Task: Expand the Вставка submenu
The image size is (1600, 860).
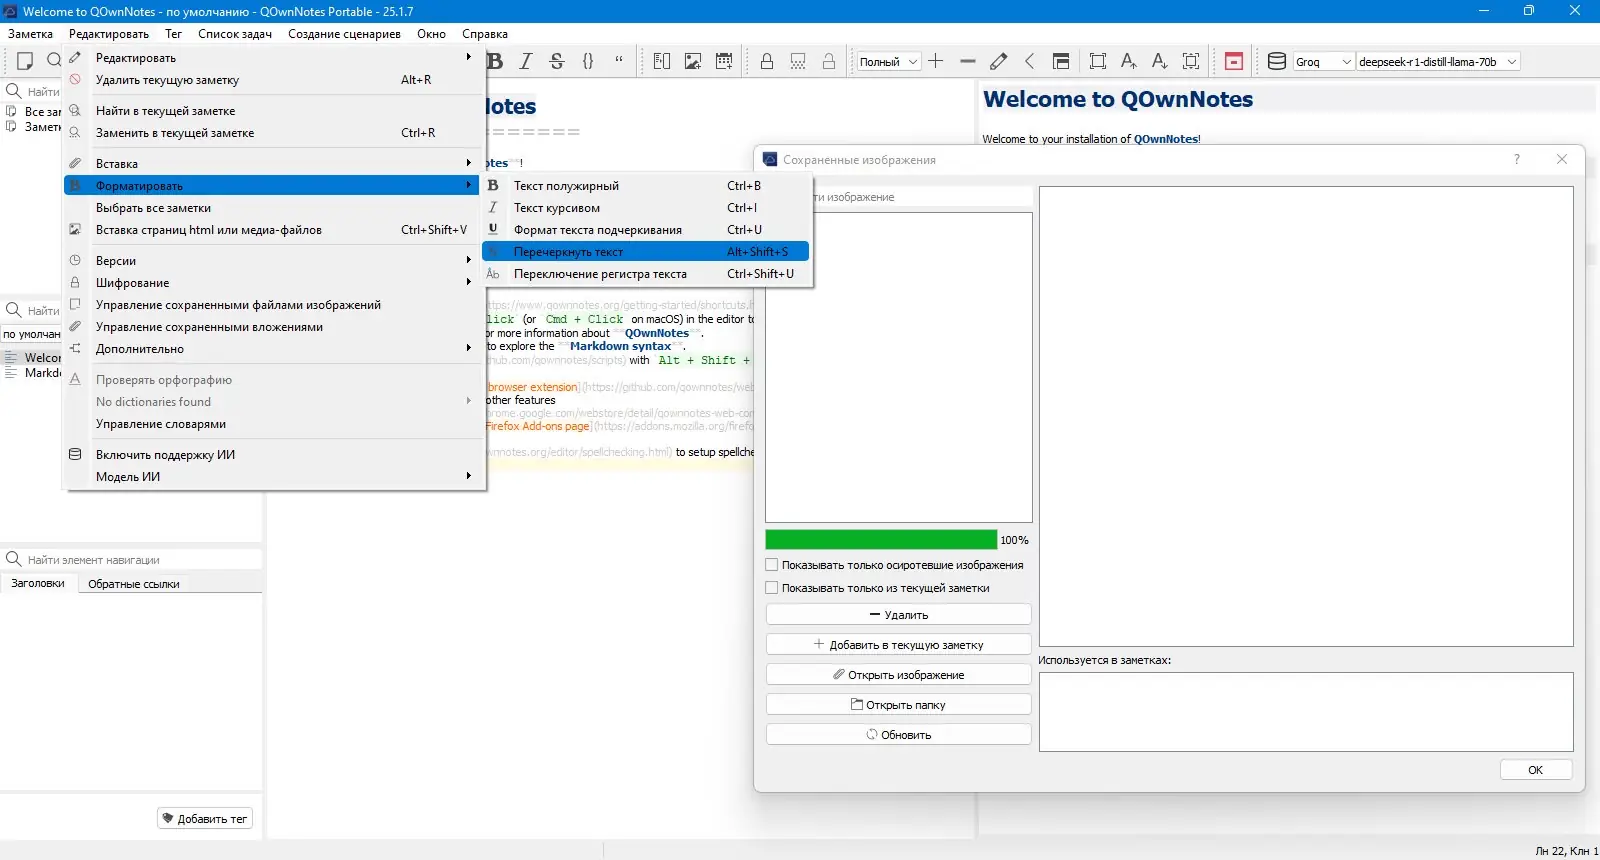Action: 274,164
